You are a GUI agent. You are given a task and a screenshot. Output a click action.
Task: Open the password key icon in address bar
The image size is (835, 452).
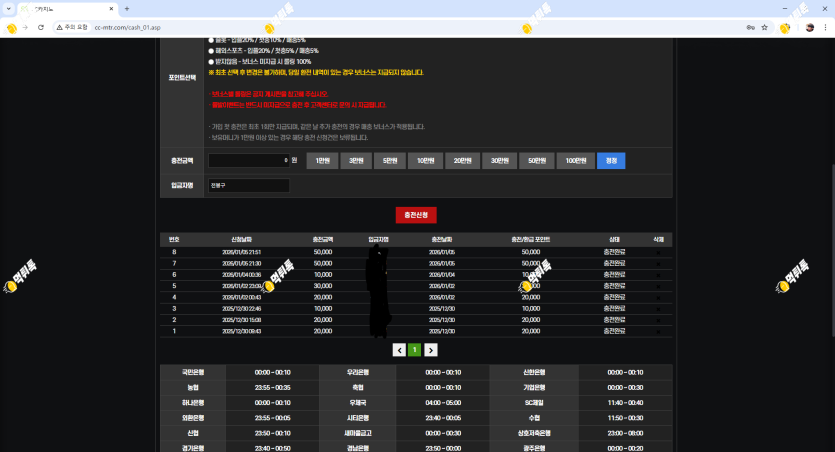749,27
